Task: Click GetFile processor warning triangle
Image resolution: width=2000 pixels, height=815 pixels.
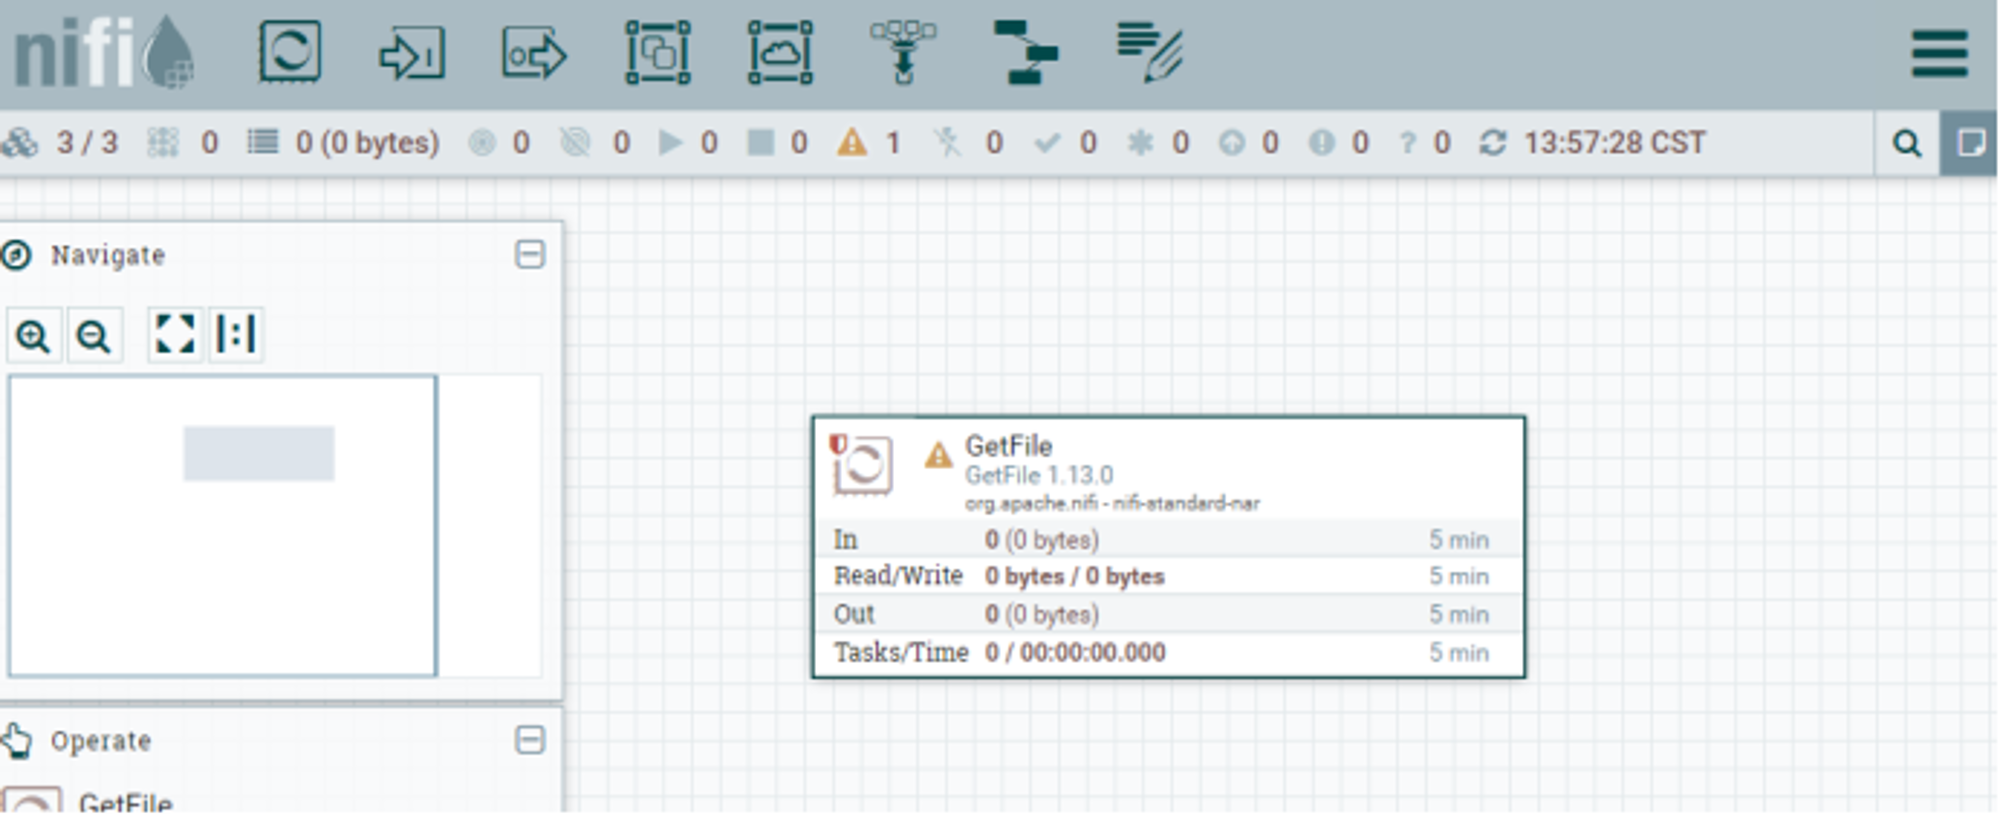Action: click(938, 456)
